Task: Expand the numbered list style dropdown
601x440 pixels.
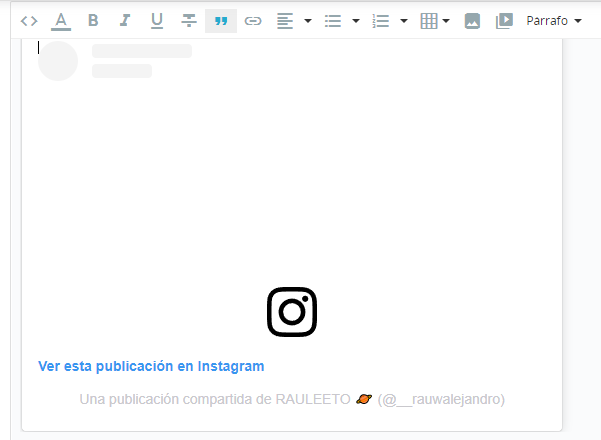Action: pyautogui.click(x=404, y=21)
